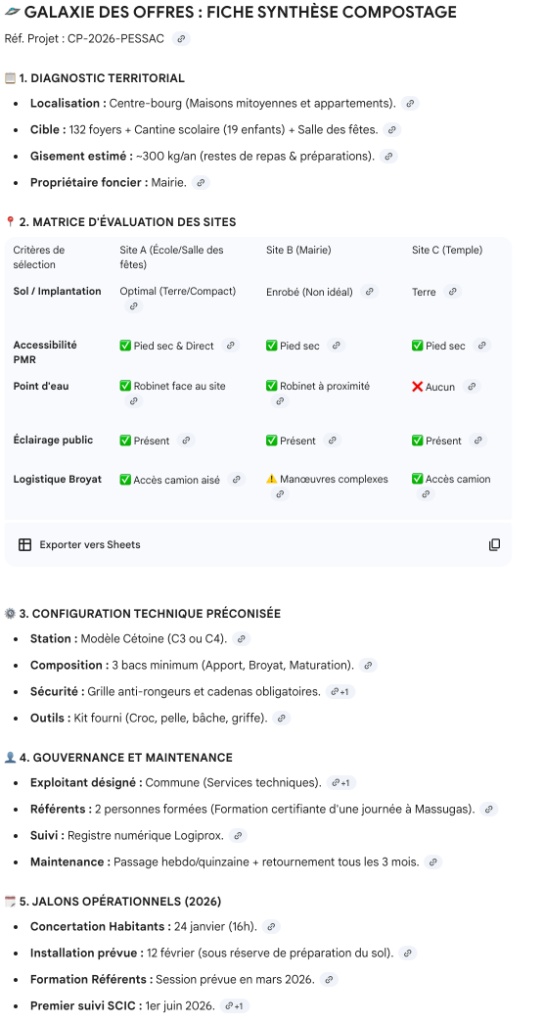The height and width of the screenshot is (1024, 544).
Task: Click link chip beside Propriétaire foncier Mairie
Action: click(201, 183)
